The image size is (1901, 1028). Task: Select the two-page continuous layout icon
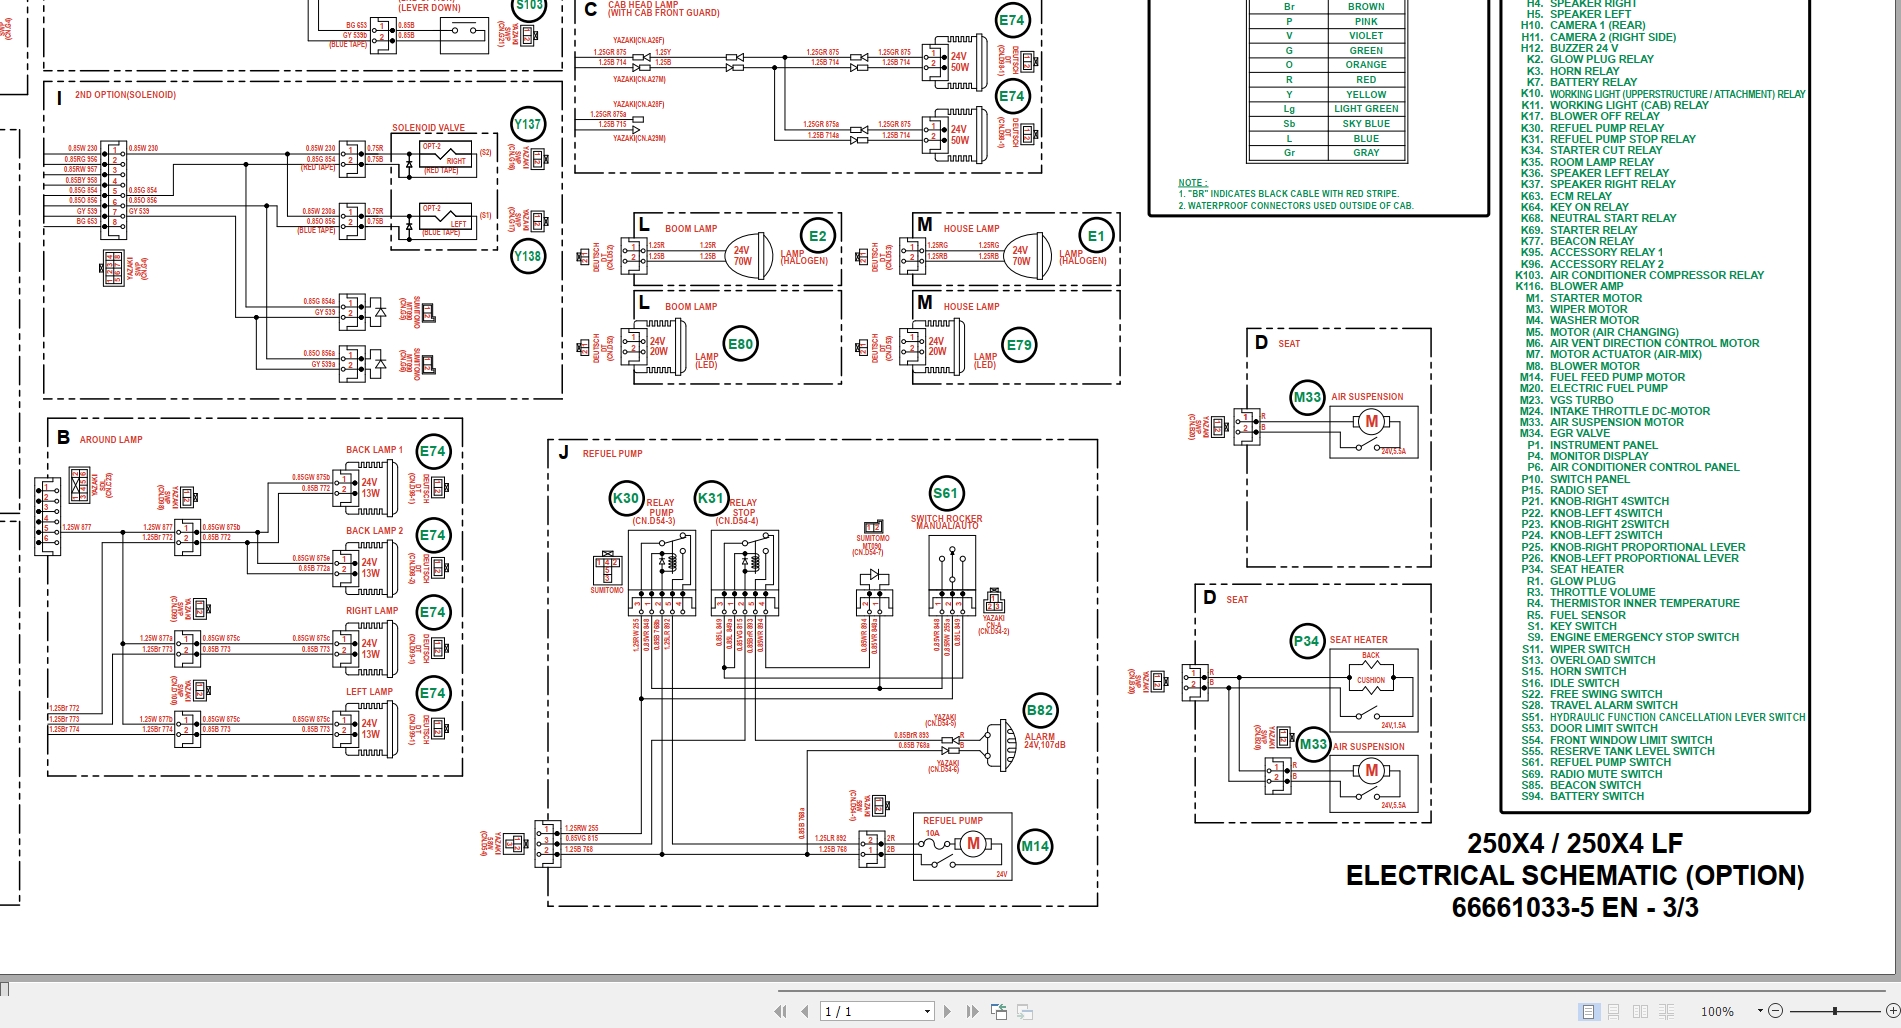1667,1011
